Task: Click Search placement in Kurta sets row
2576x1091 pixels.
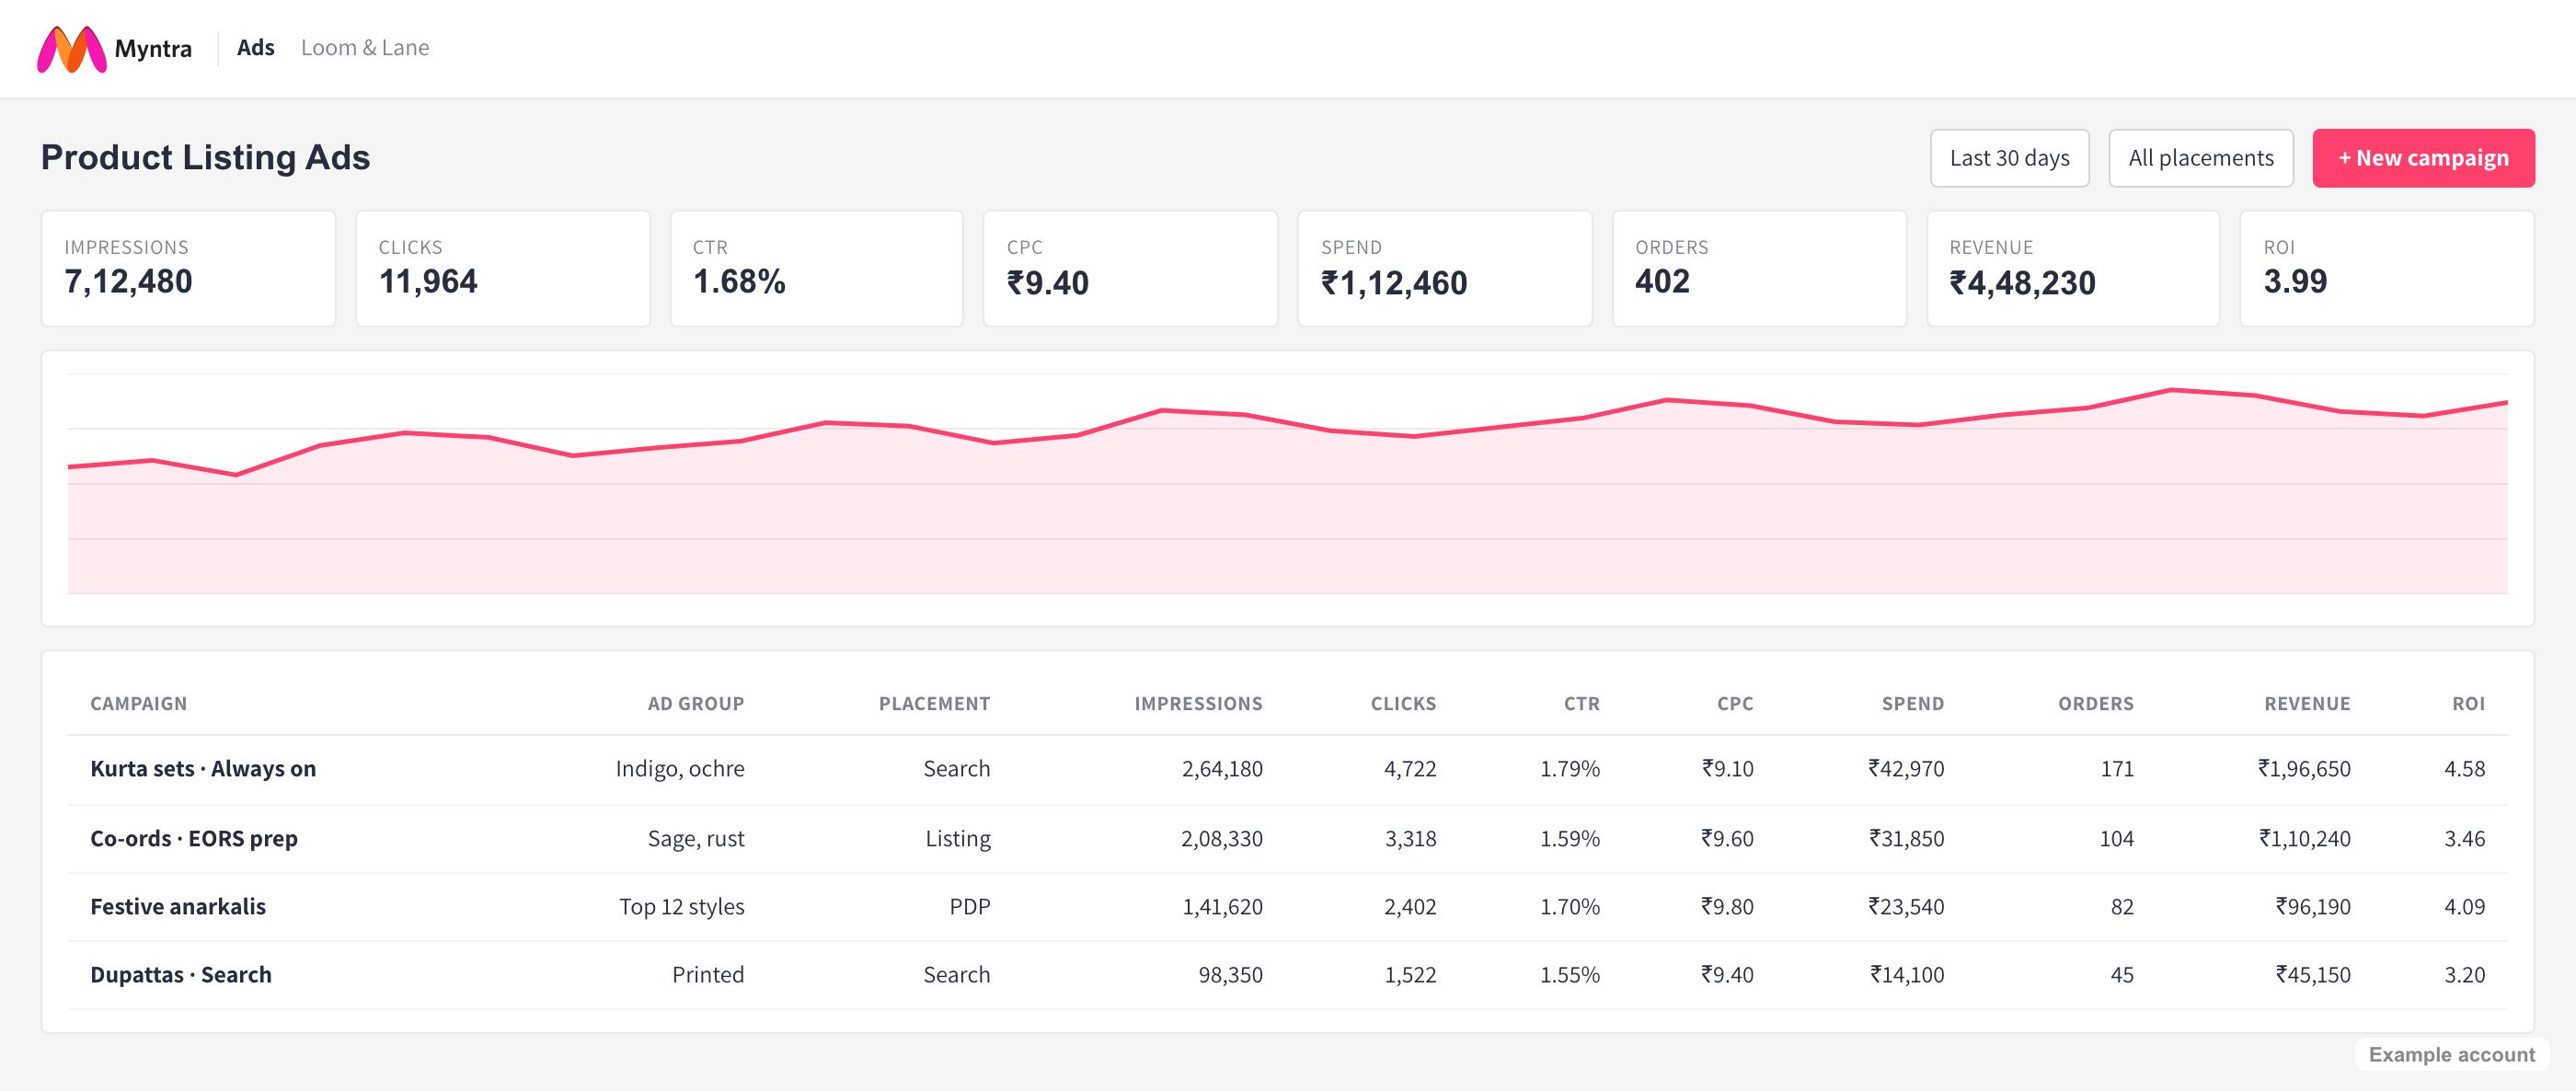Action: coord(957,768)
